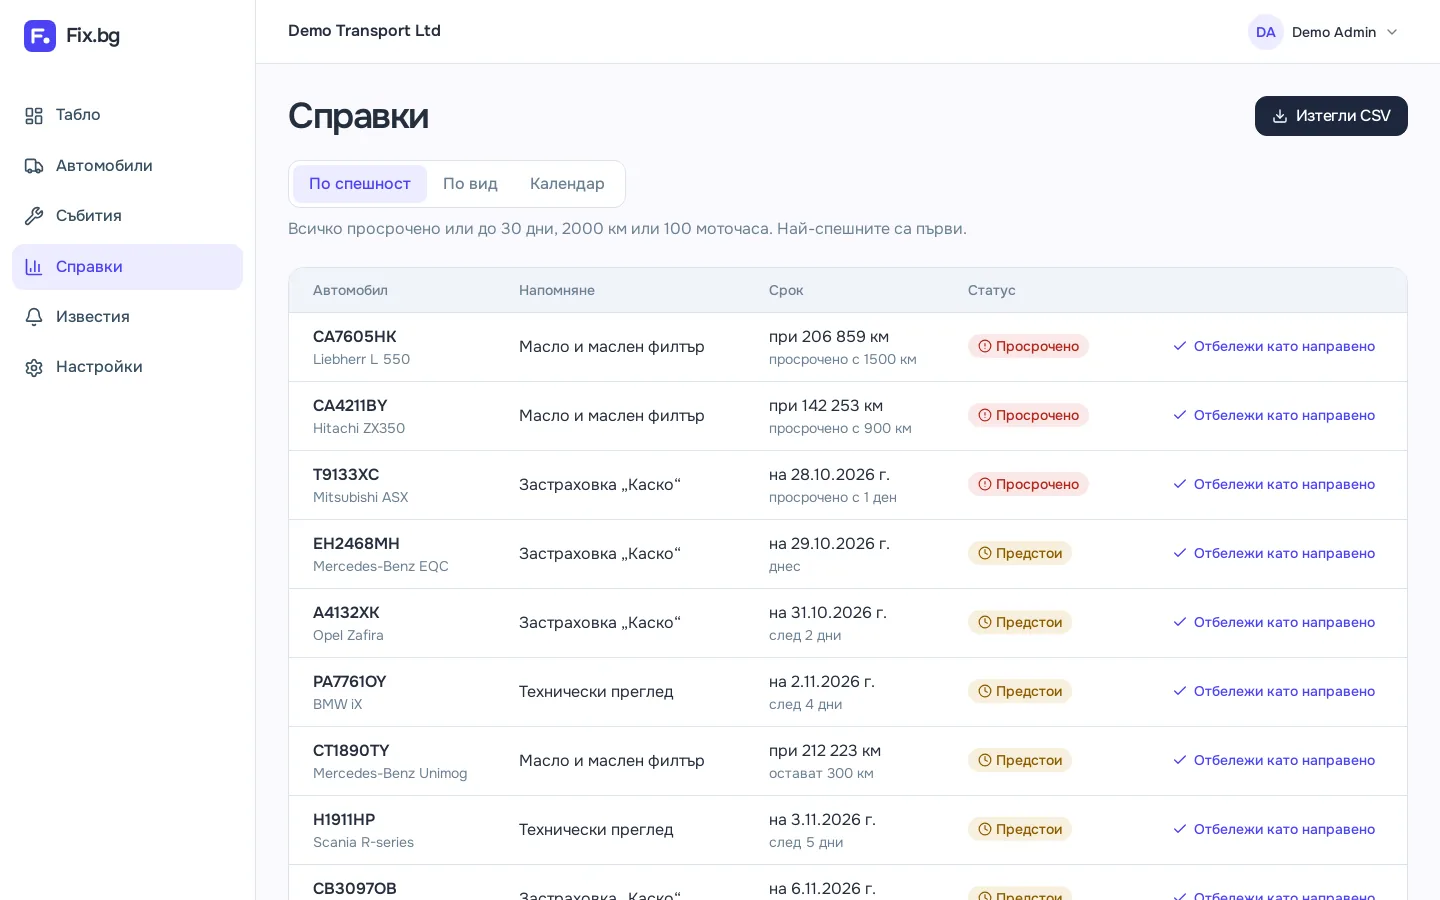This screenshot has height=900, width=1440.
Task: Mark EH2468MH reminder as done
Action: click(1274, 553)
